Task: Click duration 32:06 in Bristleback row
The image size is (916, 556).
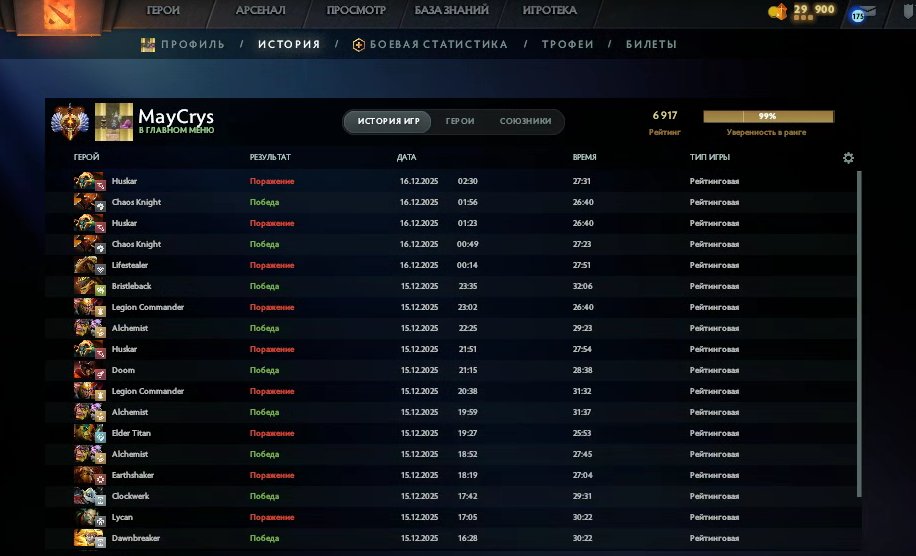Action: (582, 286)
